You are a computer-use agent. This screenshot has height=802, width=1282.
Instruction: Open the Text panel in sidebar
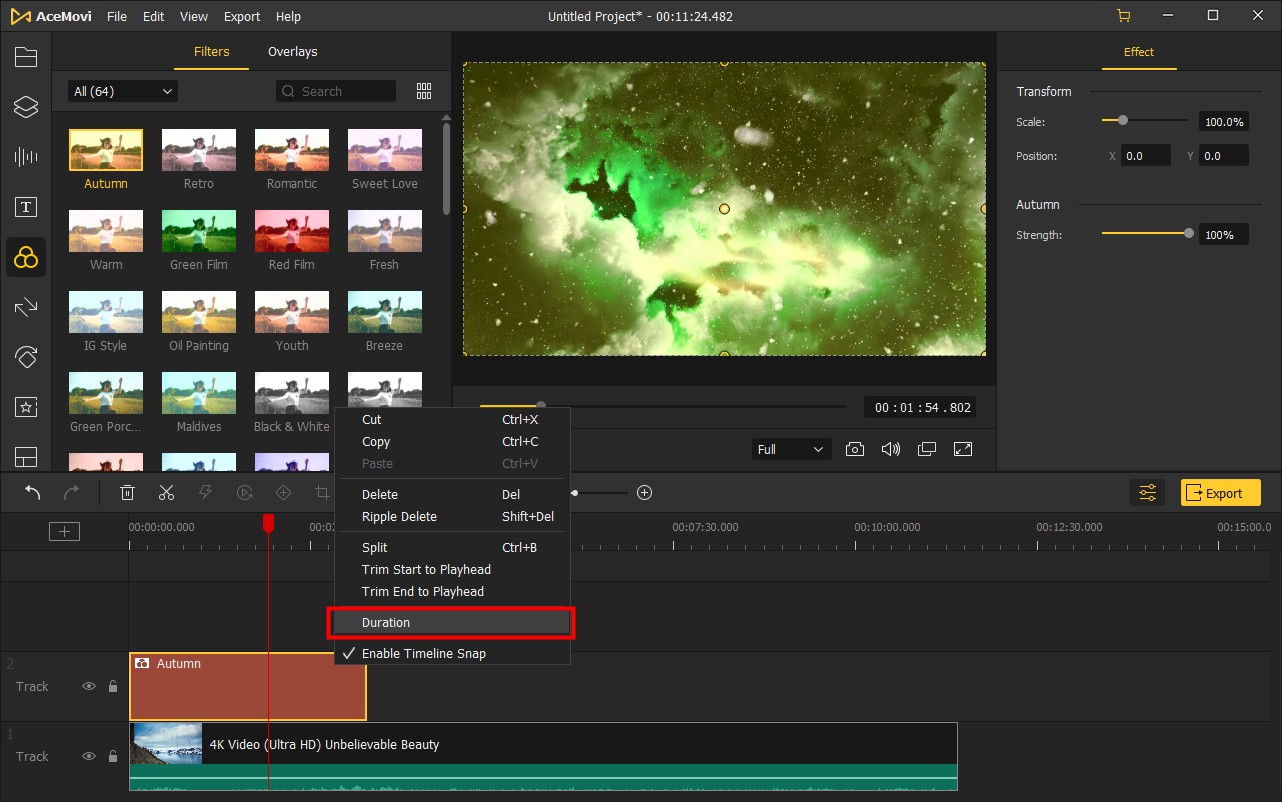pyautogui.click(x=26, y=207)
